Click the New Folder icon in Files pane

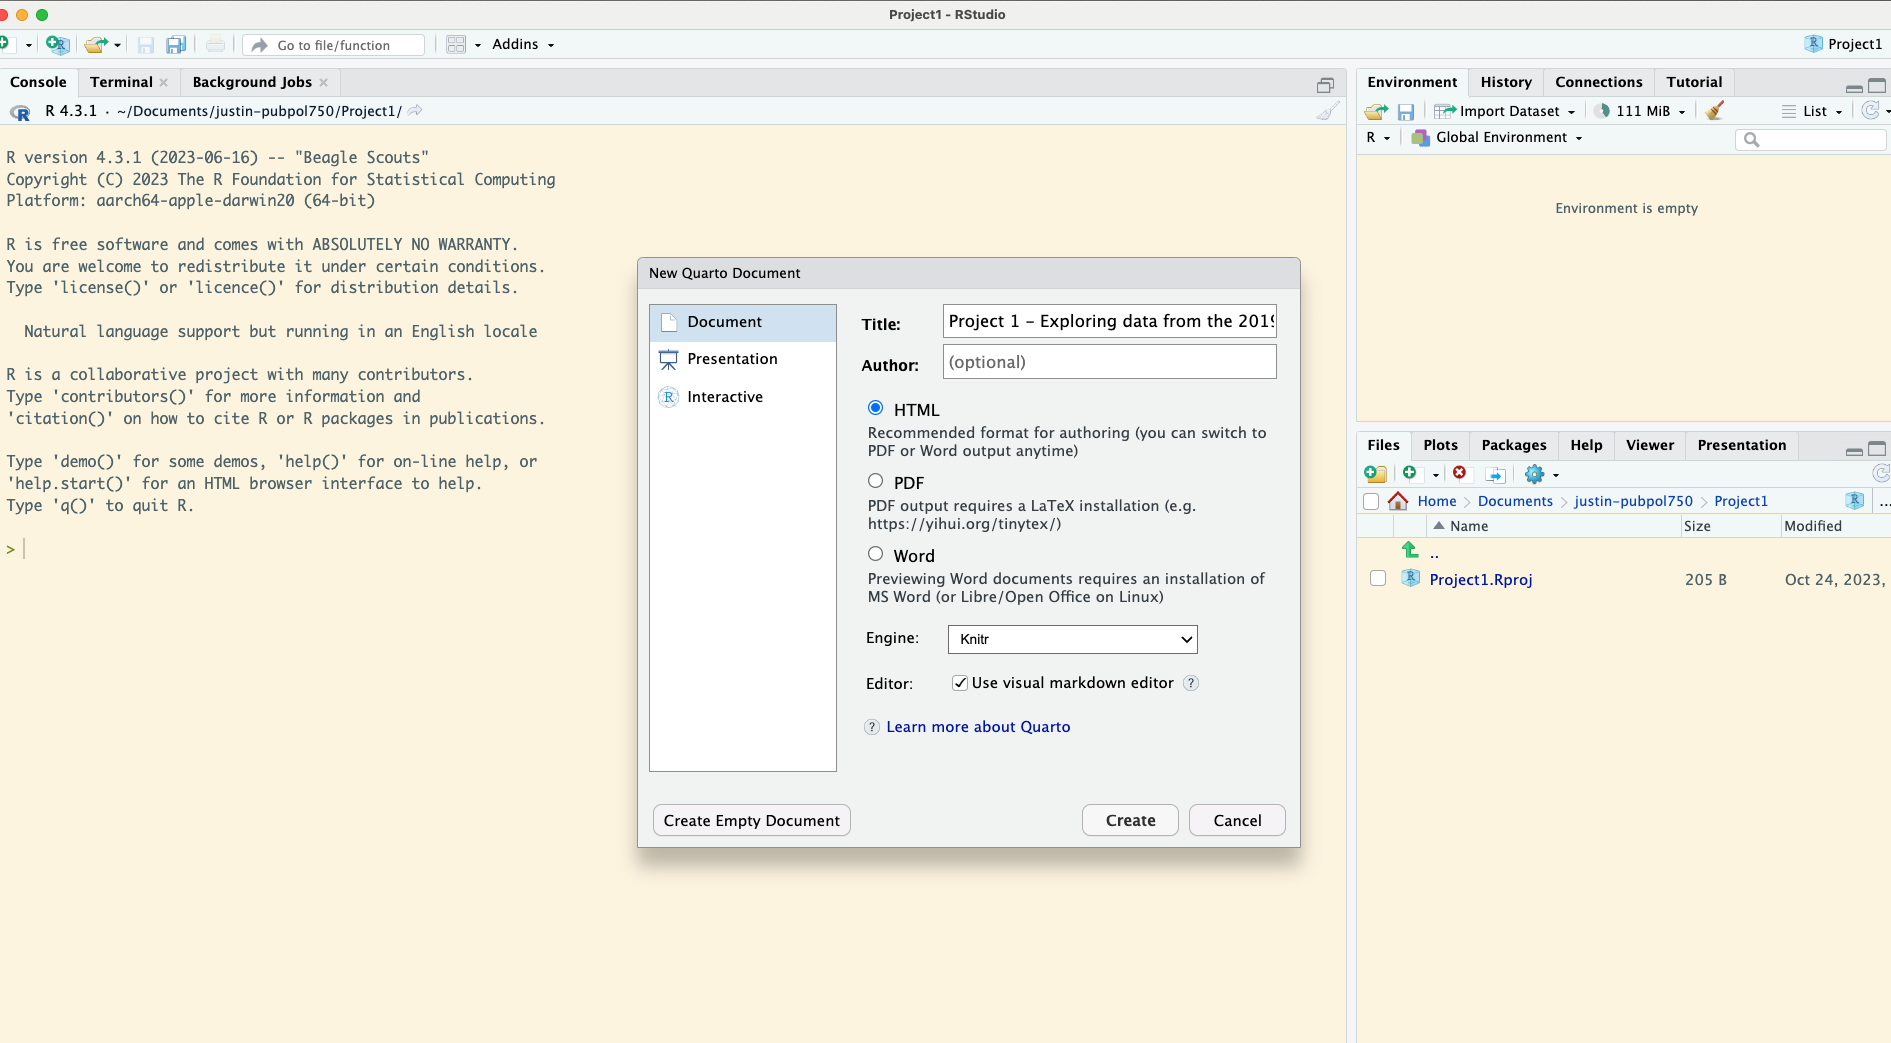(x=1376, y=474)
